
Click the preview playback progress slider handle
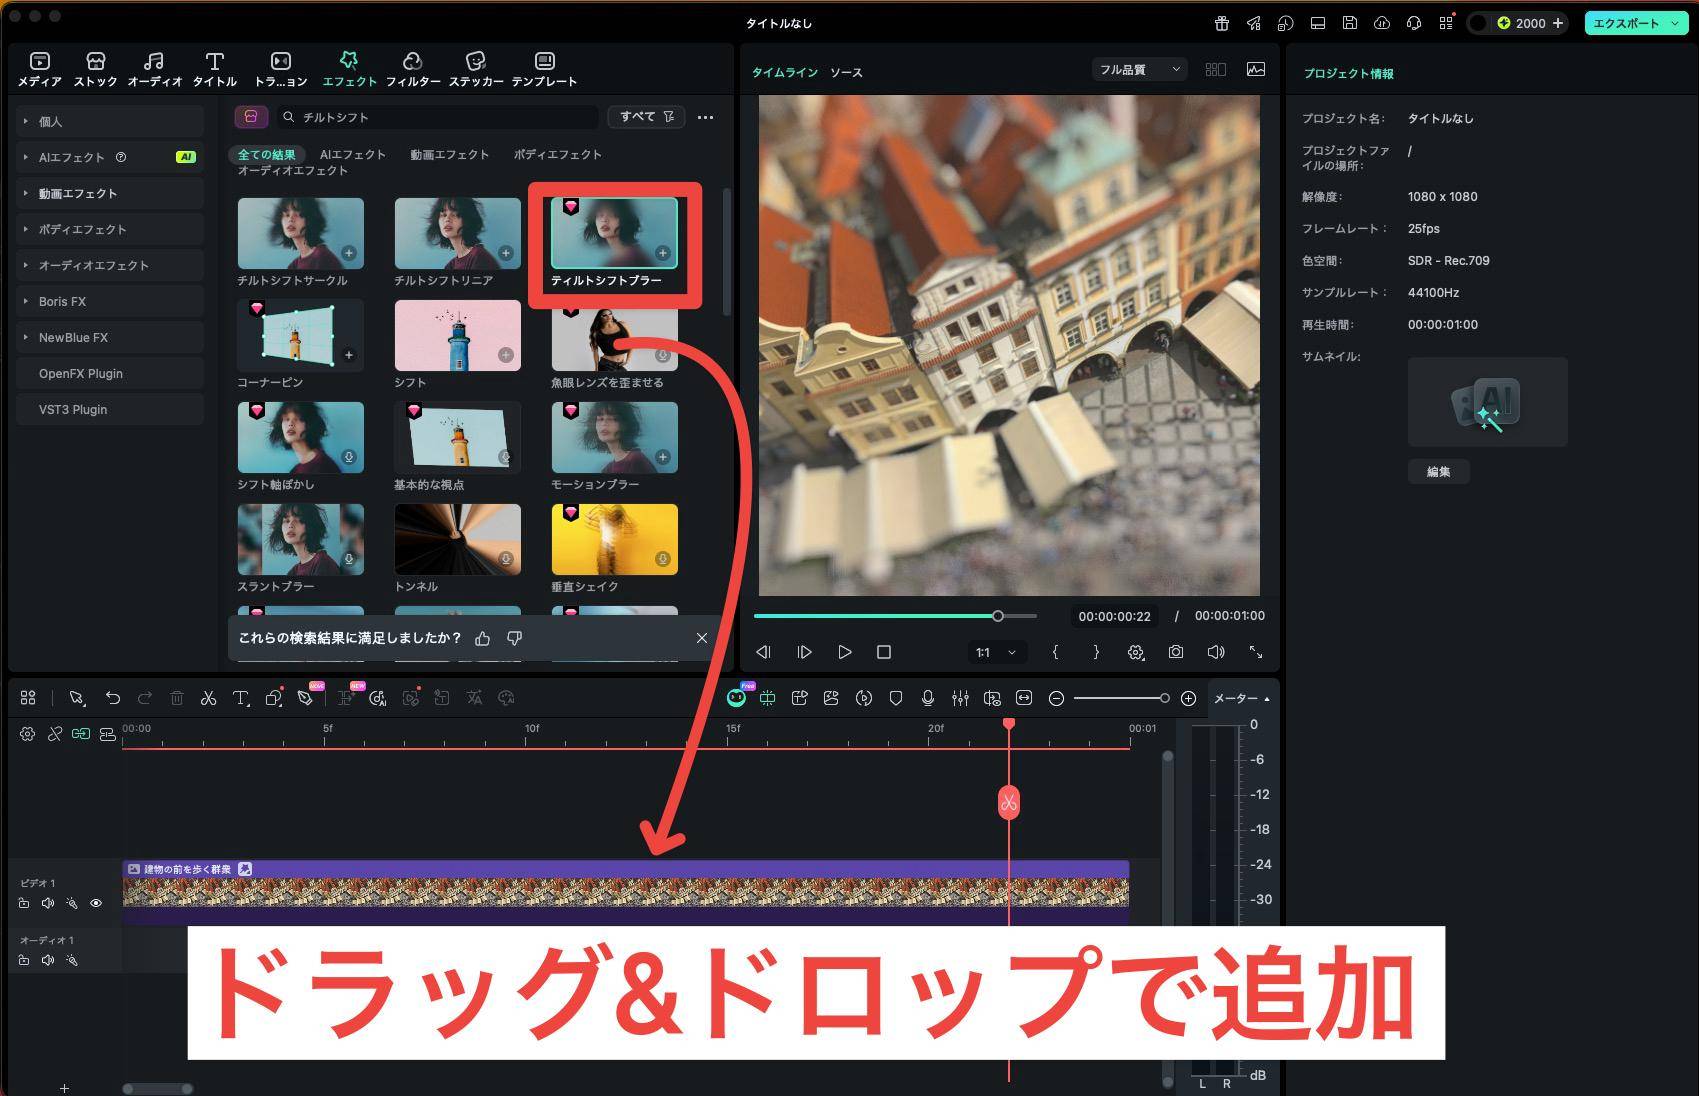point(998,616)
